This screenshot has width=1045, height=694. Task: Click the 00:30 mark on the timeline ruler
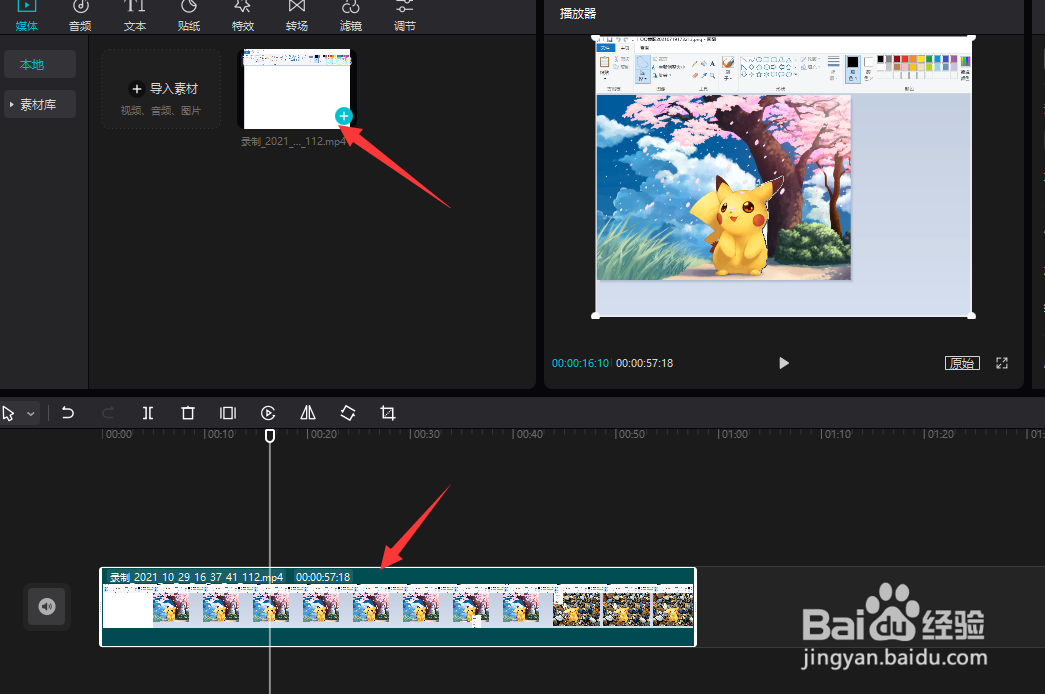click(427, 434)
